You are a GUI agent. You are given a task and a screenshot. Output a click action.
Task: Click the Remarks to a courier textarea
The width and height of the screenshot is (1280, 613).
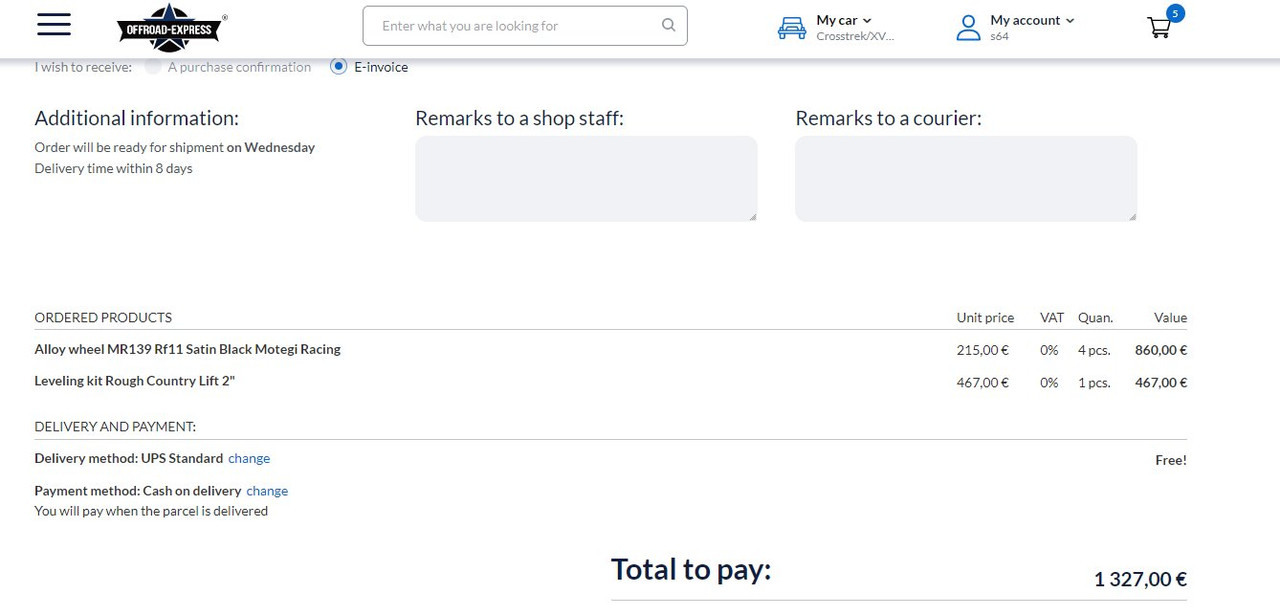[966, 179]
